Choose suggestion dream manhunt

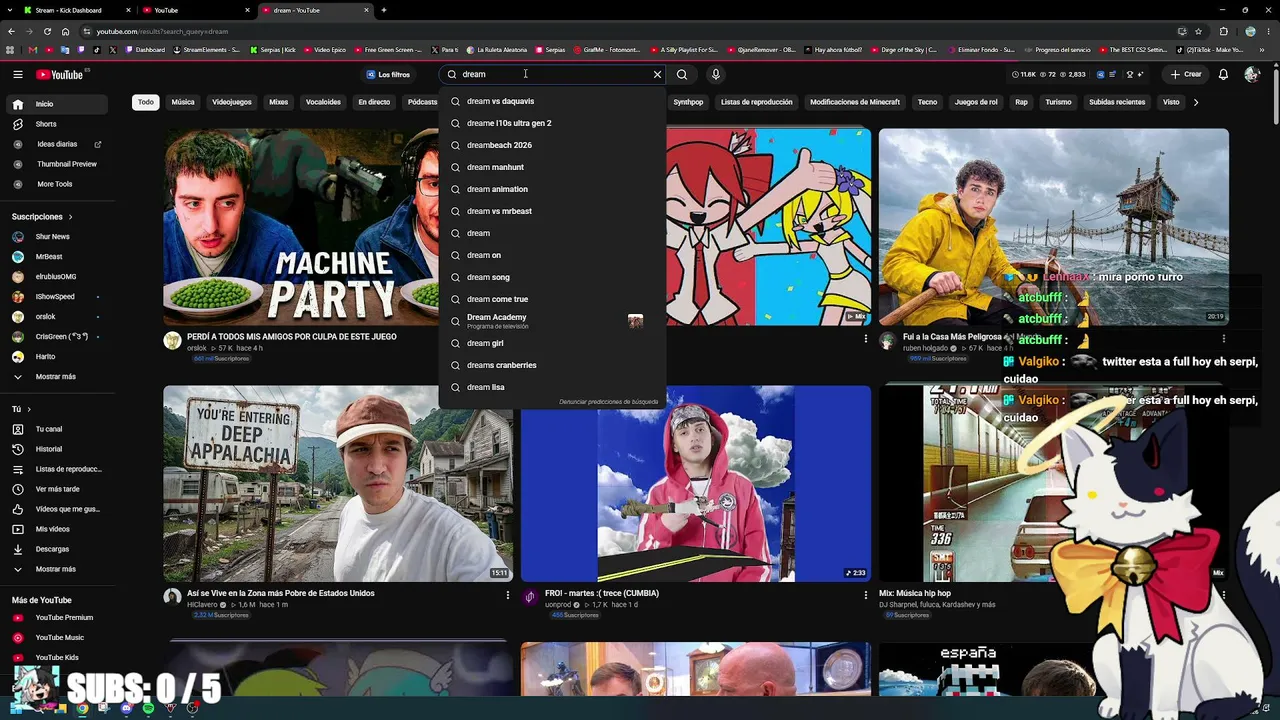point(552,167)
